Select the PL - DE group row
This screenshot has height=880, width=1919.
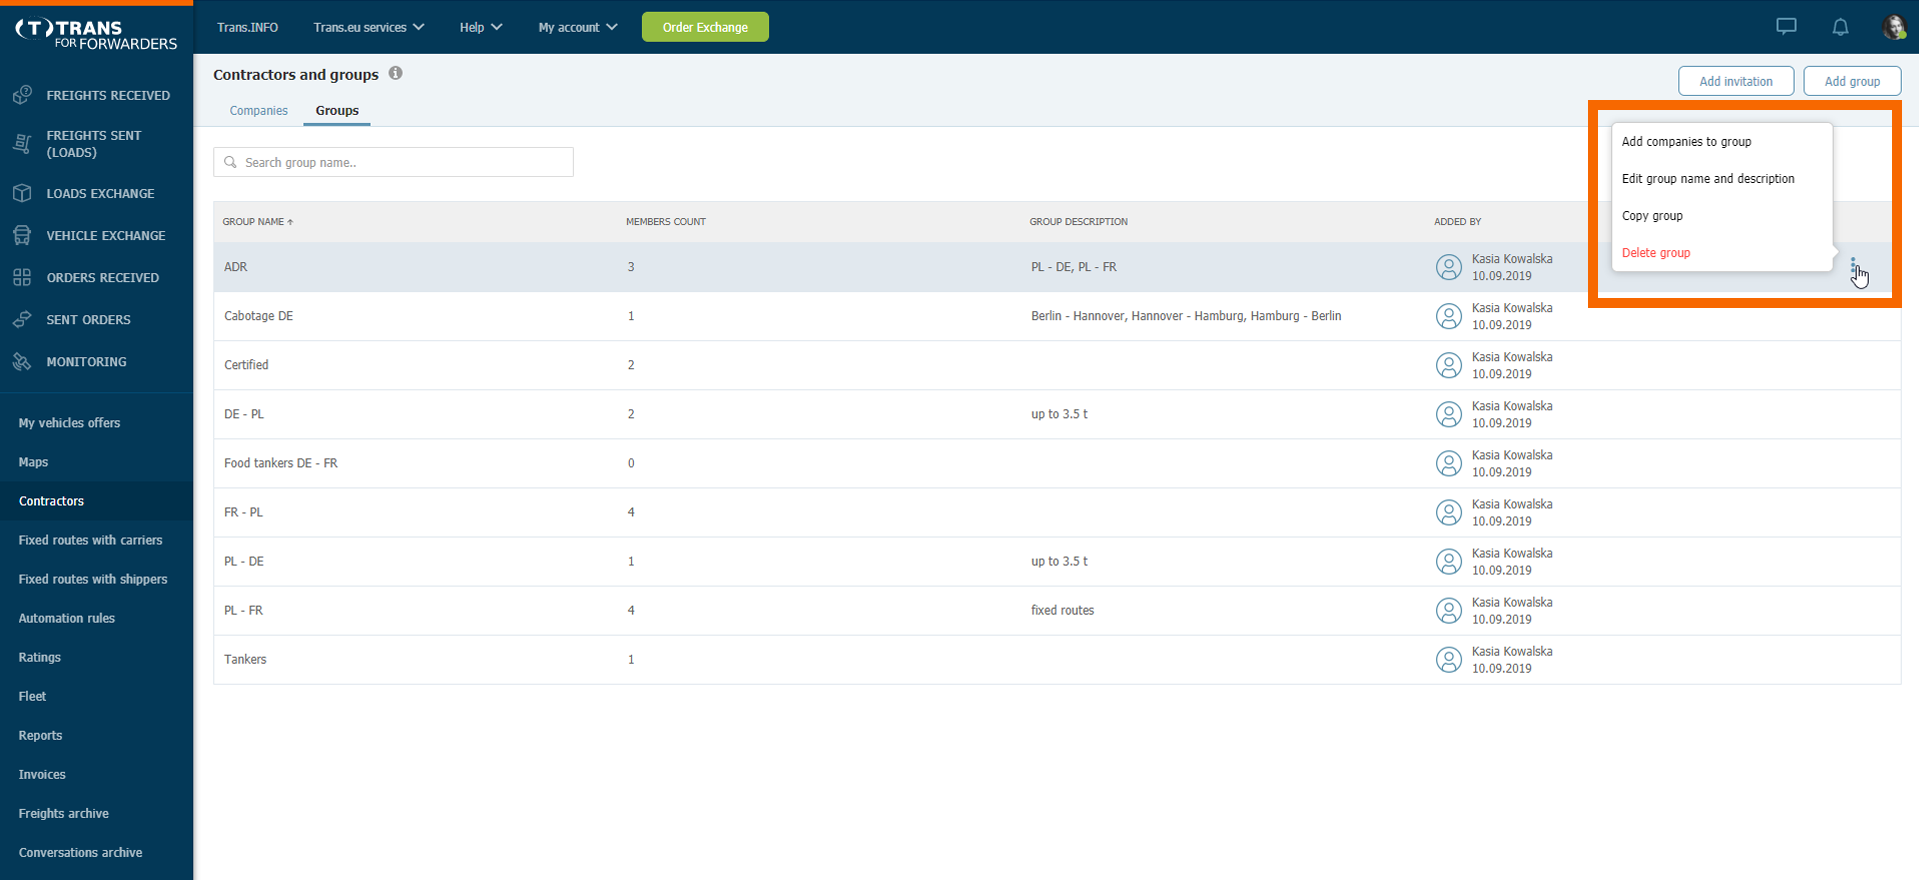(1057, 561)
